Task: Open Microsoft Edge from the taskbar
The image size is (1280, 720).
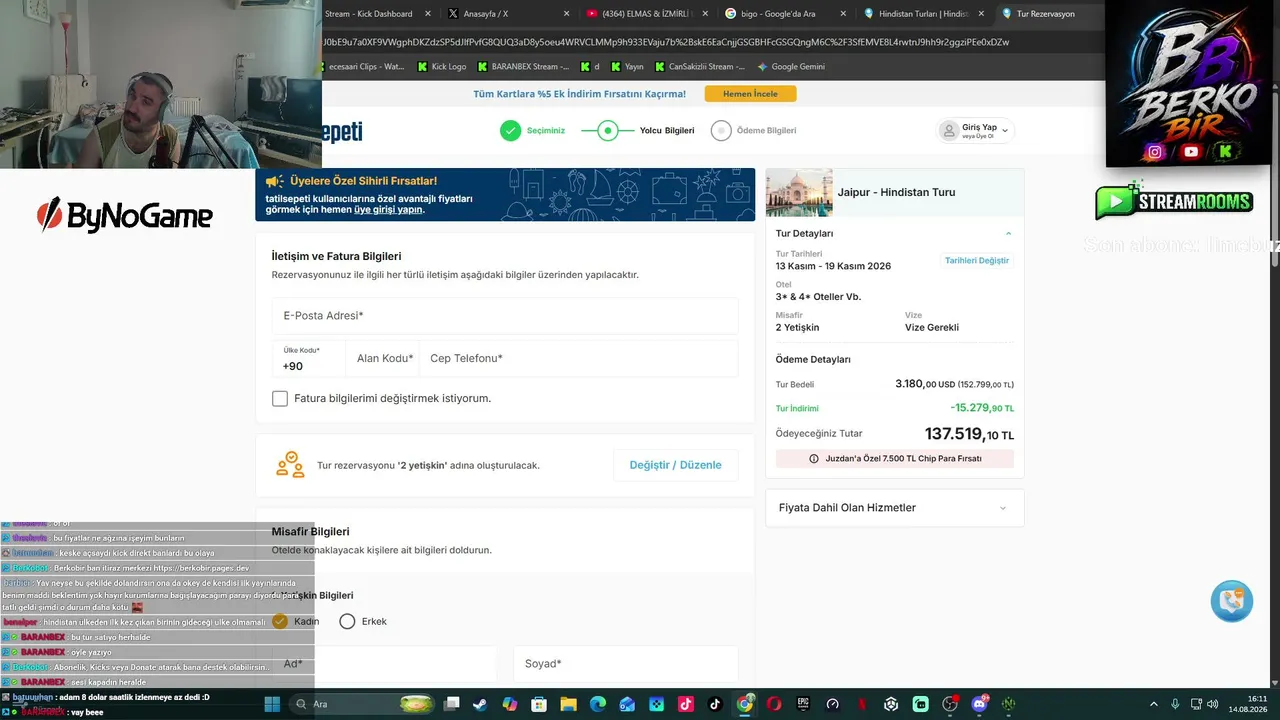Action: tap(598, 704)
